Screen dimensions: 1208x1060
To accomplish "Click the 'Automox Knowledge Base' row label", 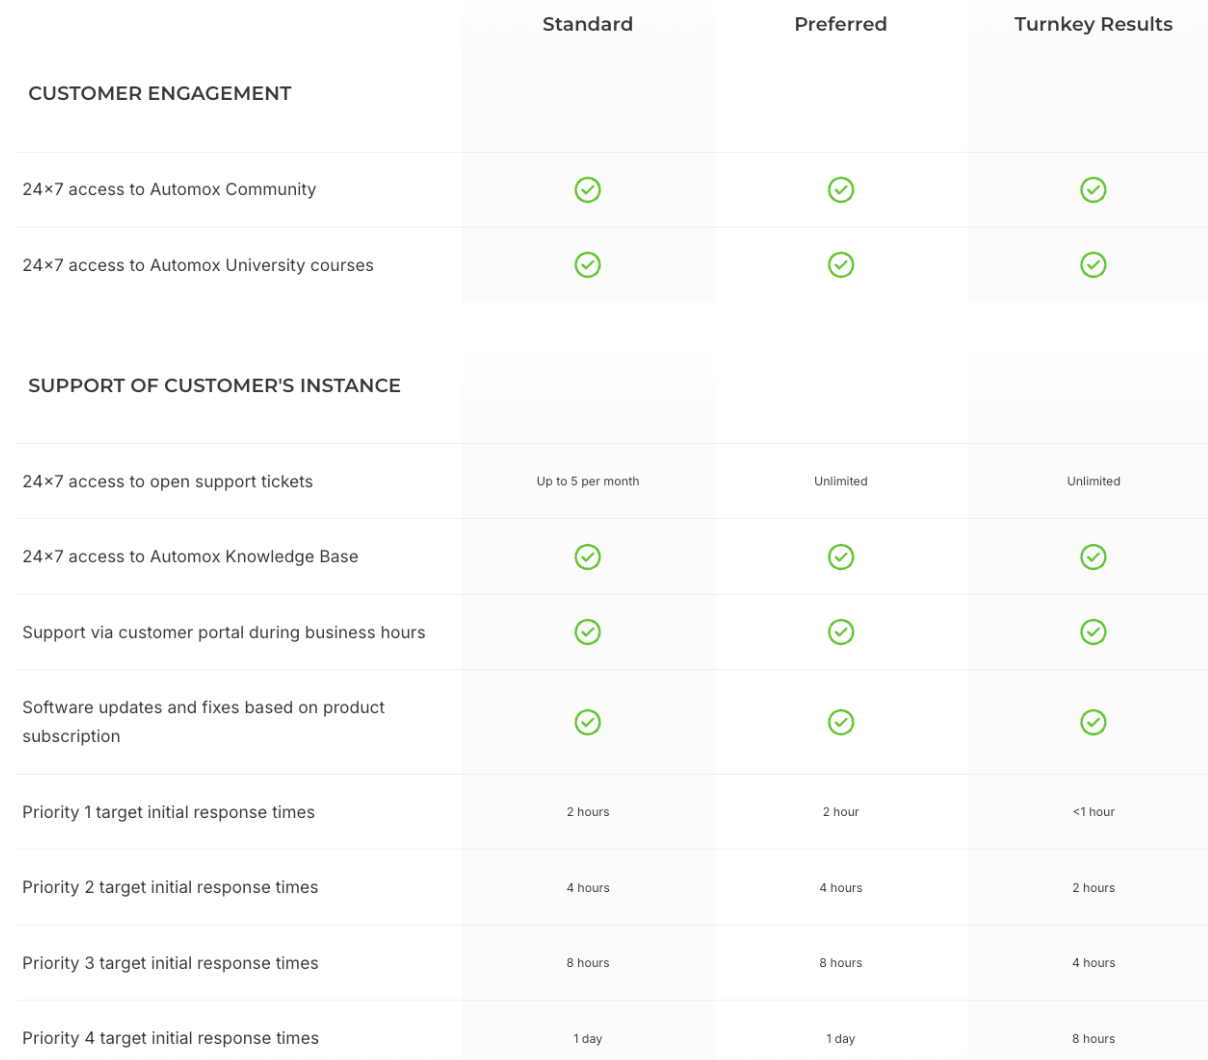I will [x=190, y=556].
